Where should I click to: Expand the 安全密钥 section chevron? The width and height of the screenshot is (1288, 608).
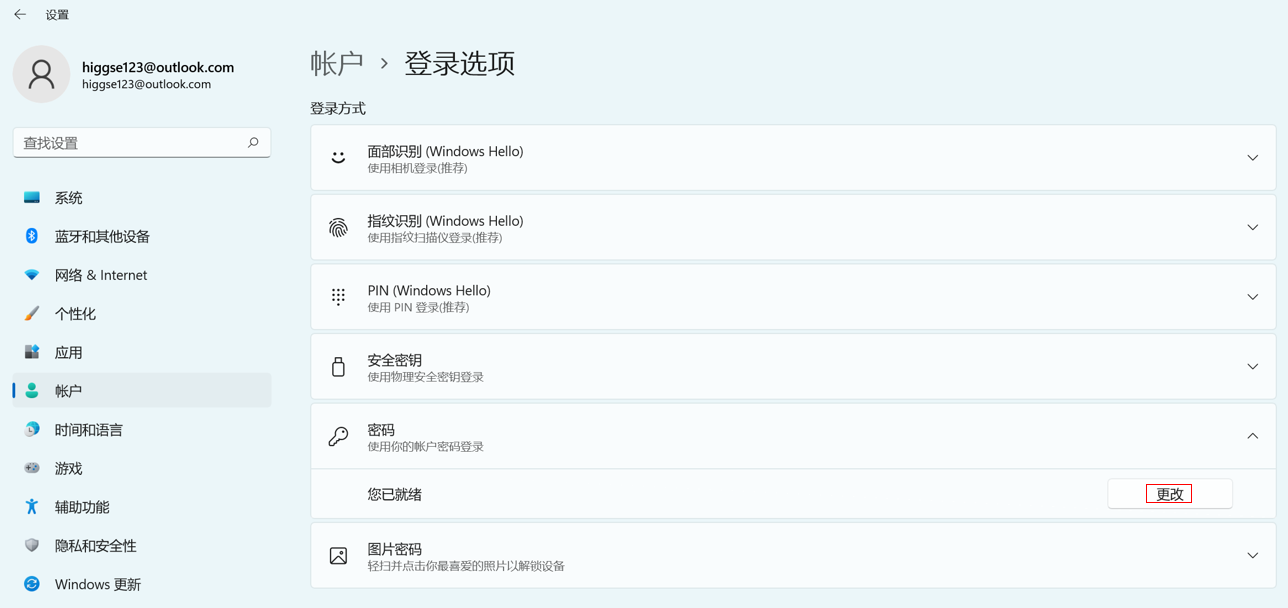pos(1252,367)
